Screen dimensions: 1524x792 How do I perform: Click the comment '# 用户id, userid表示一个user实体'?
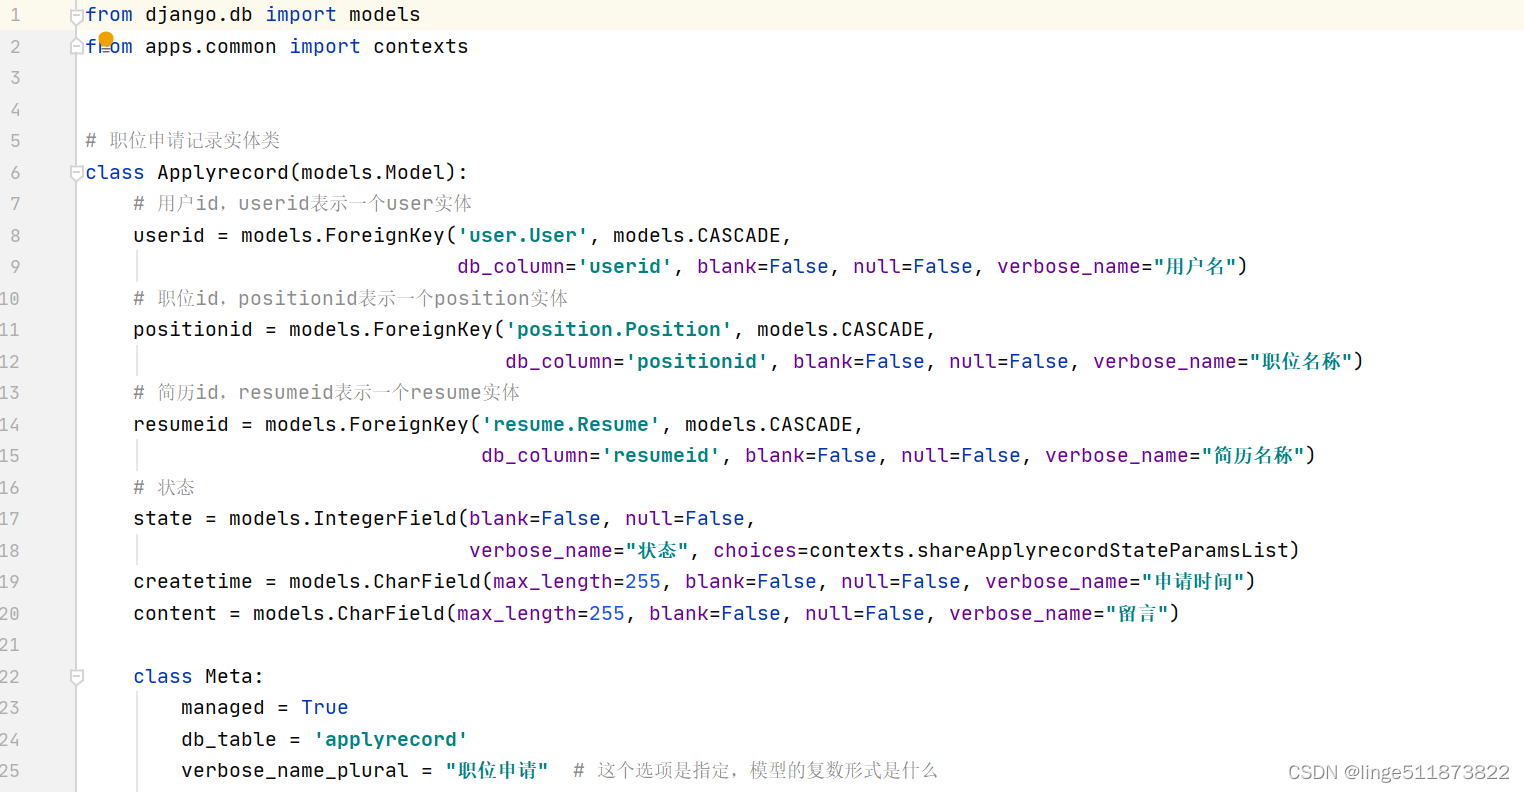(303, 204)
